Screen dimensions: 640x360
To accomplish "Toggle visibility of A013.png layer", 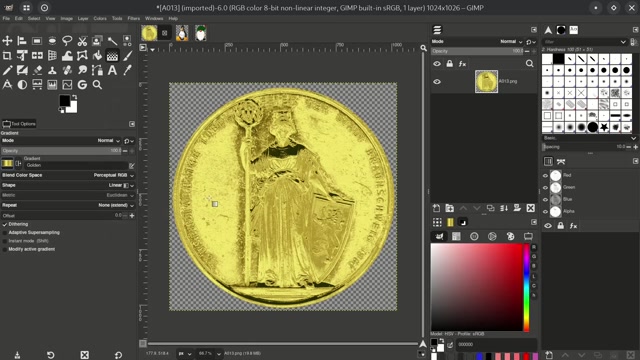I will [437, 82].
